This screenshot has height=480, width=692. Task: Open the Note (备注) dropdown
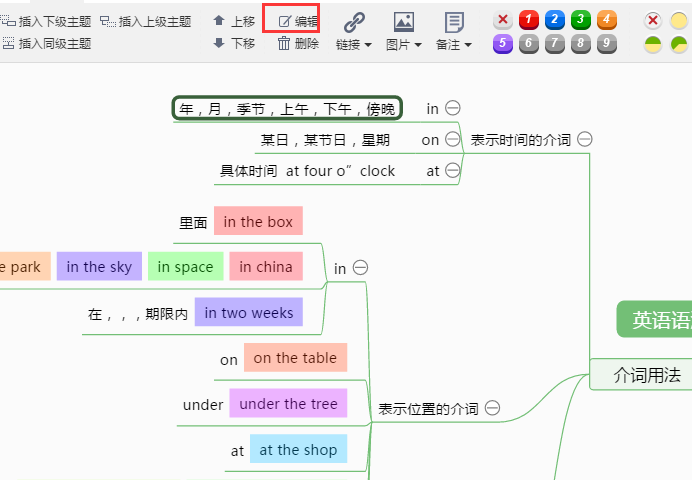(454, 45)
